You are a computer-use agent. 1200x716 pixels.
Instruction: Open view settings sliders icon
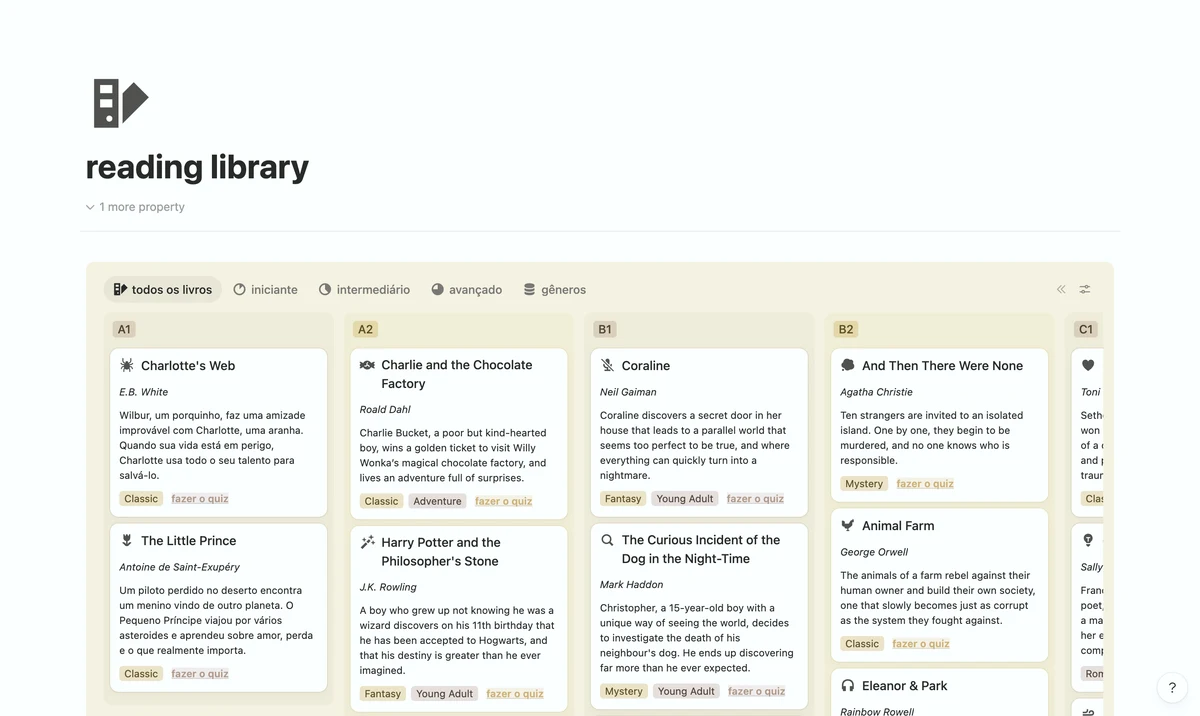1085,290
